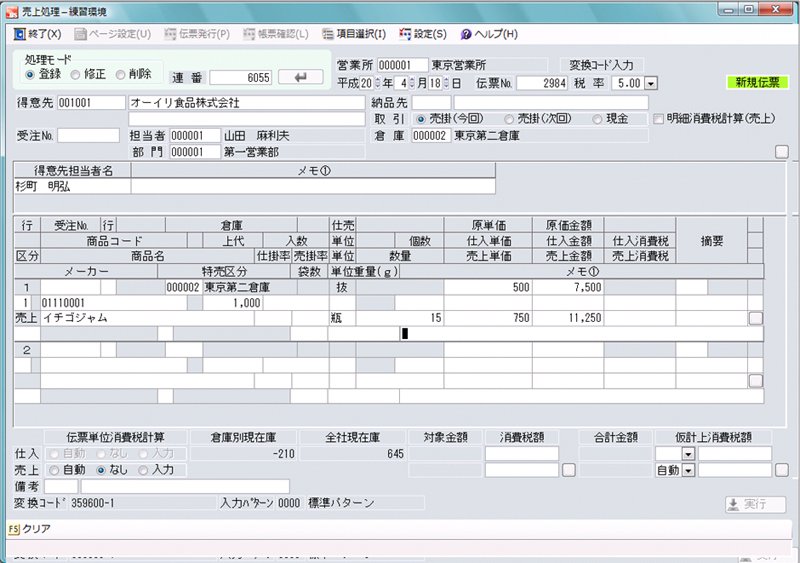800x563 pixels.
Task: Open the 税率 dropdown arrow
Action: tap(651, 83)
